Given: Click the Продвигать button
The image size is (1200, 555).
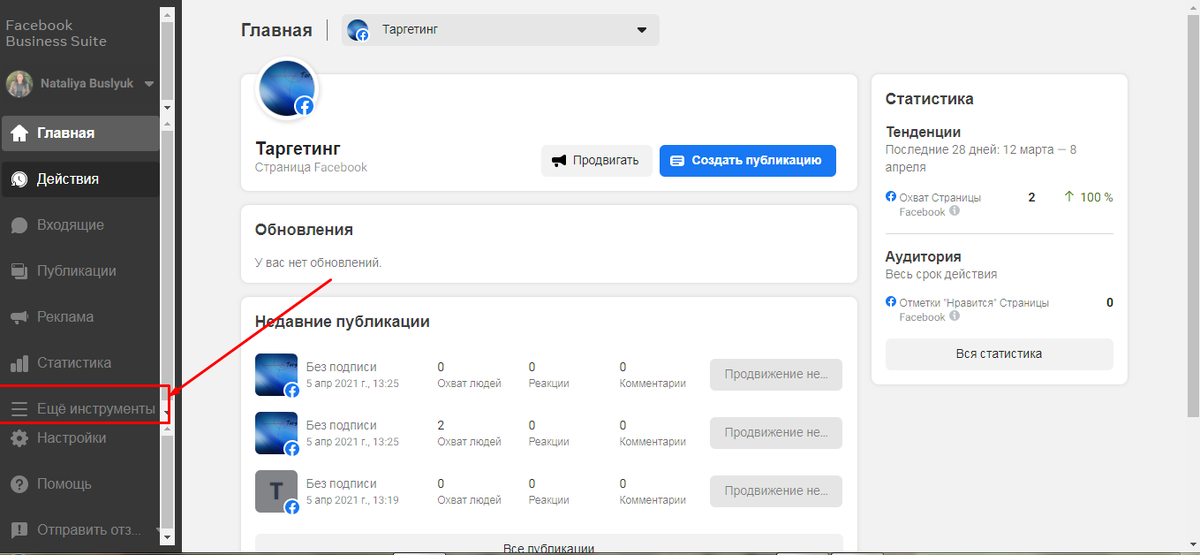Looking at the screenshot, I should pyautogui.click(x=597, y=160).
